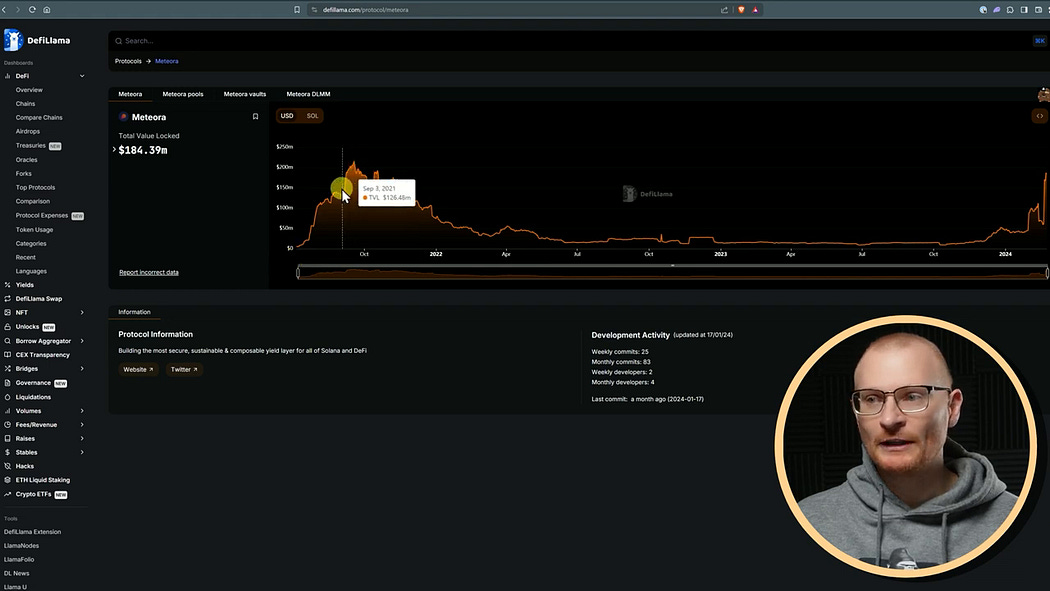Open the Meteora DLMM tab
This screenshot has width=1050, height=591.
coord(308,94)
